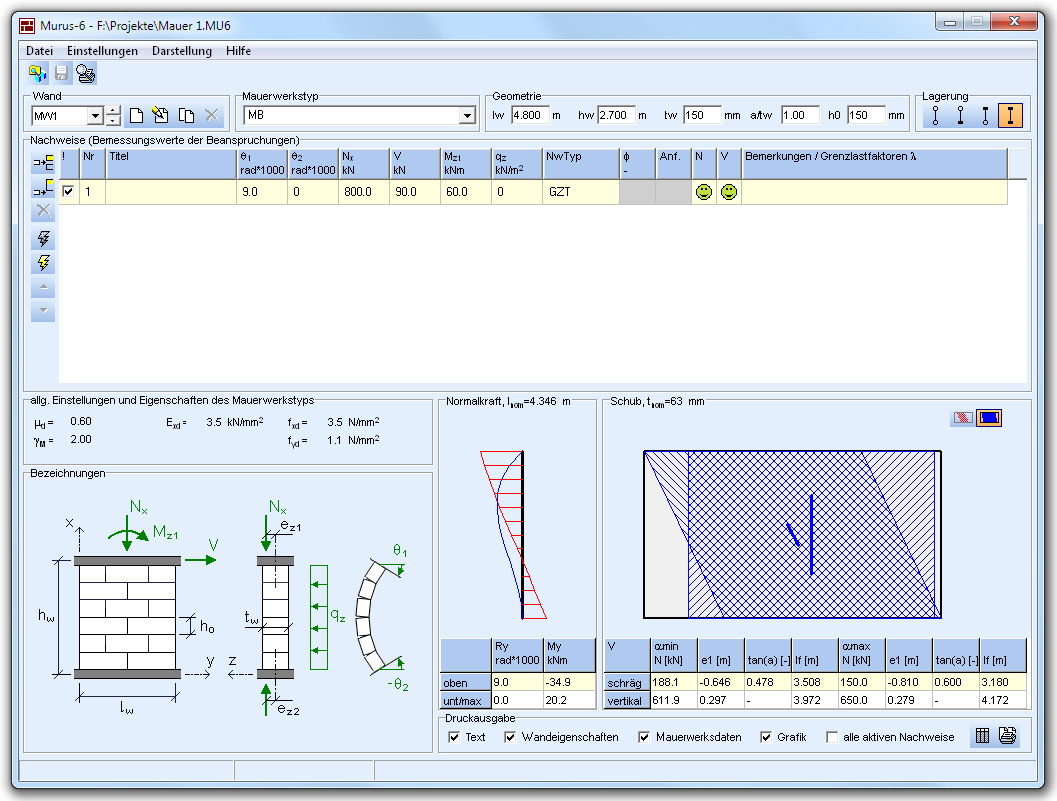
Task: Create a new wall with blank page icon
Action: pyautogui.click(x=137, y=116)
